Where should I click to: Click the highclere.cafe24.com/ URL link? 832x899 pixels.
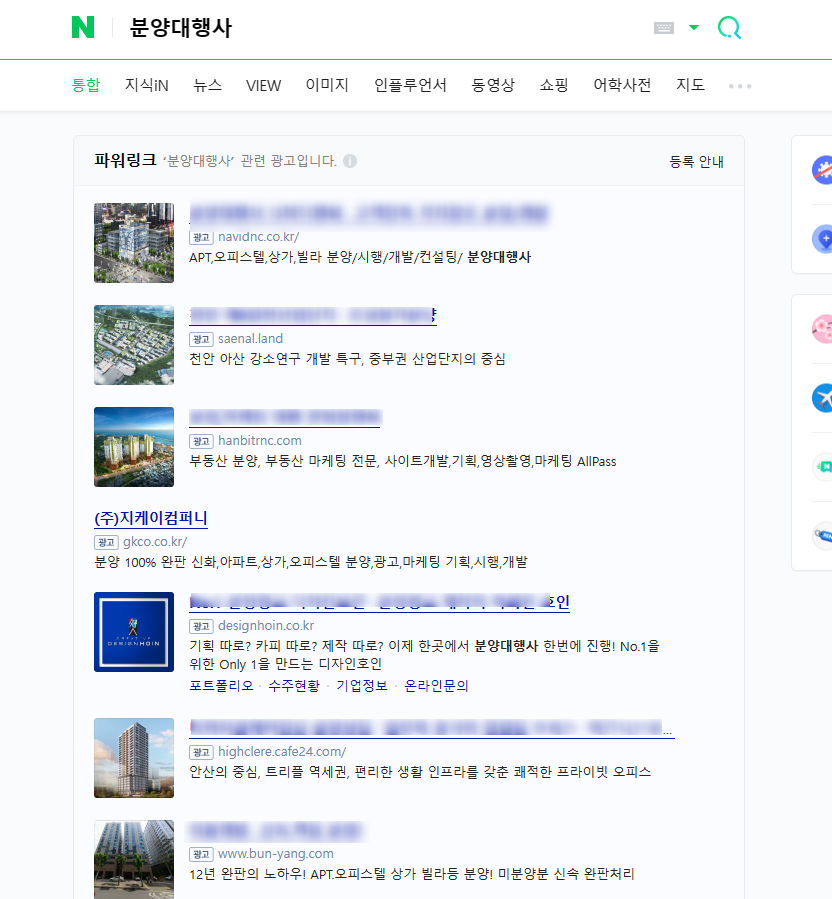(x=282, y=752)
